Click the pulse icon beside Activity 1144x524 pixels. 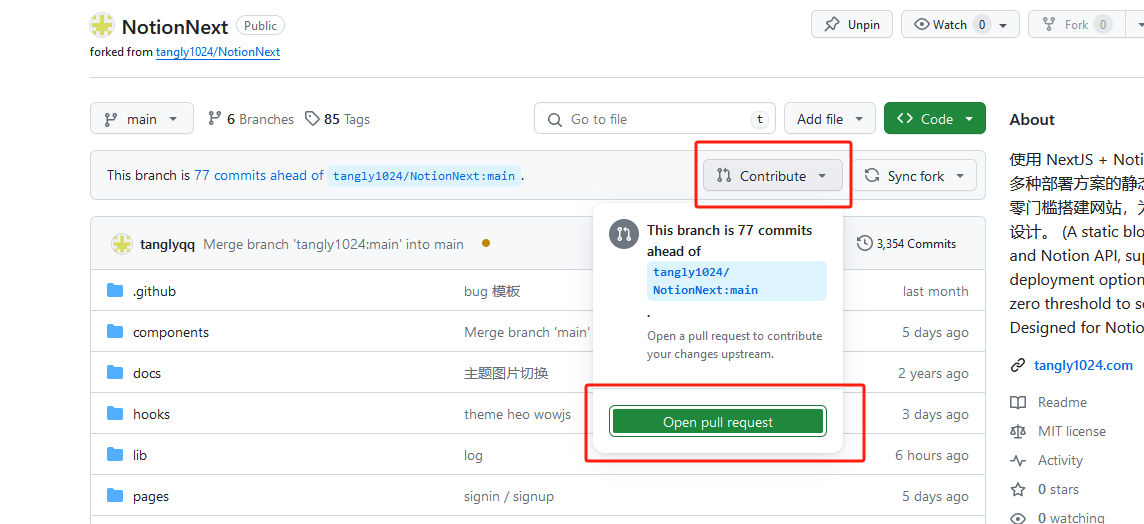(1018, 461)
